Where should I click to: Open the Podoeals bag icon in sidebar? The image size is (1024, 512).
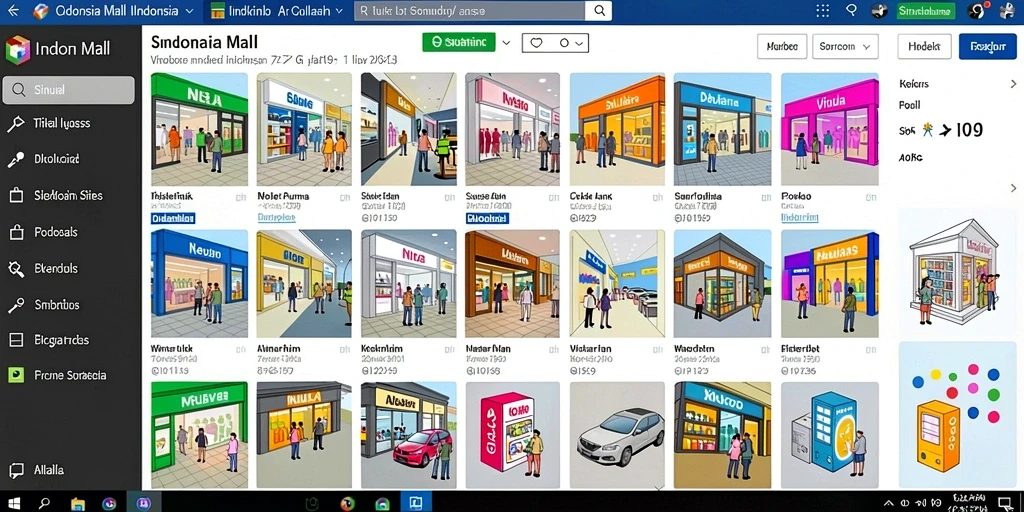[x=16, y=232]
